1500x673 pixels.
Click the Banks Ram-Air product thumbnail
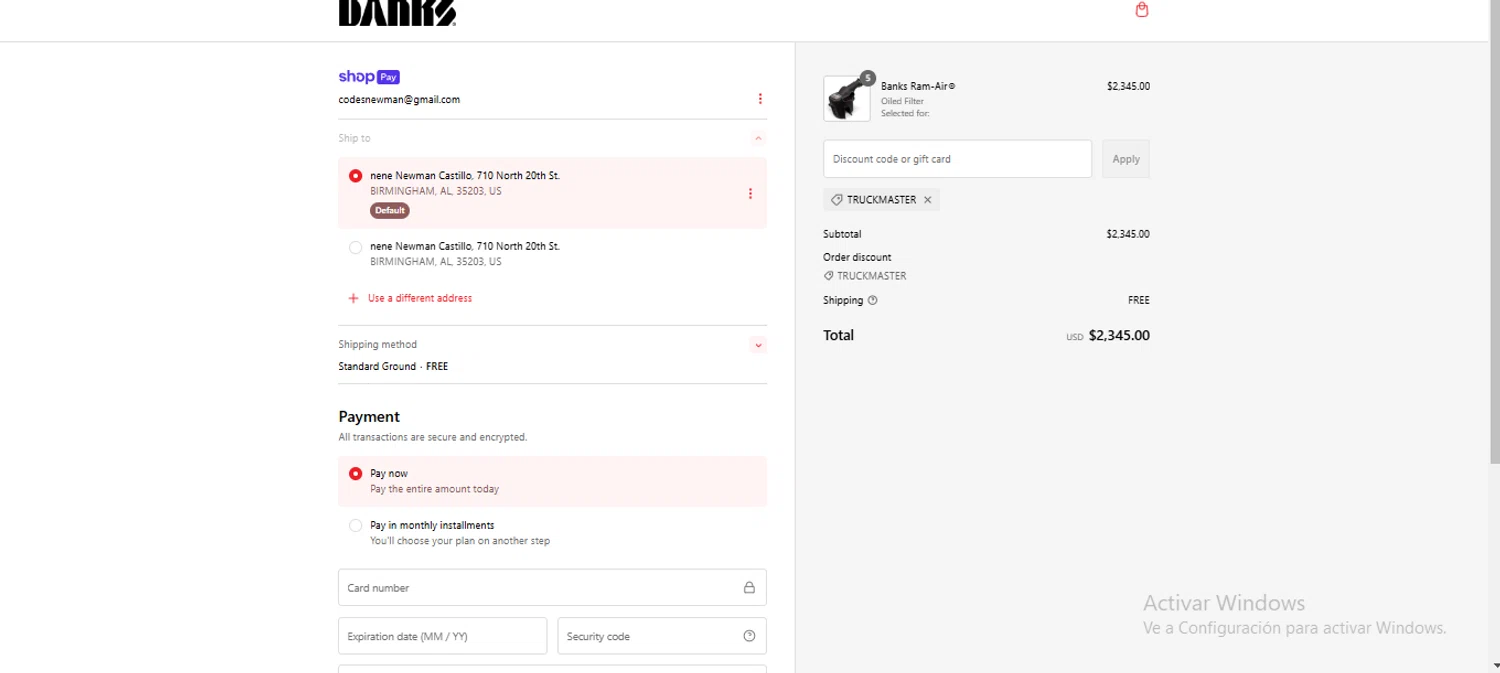pyautogui.click(x=846, y=98)
